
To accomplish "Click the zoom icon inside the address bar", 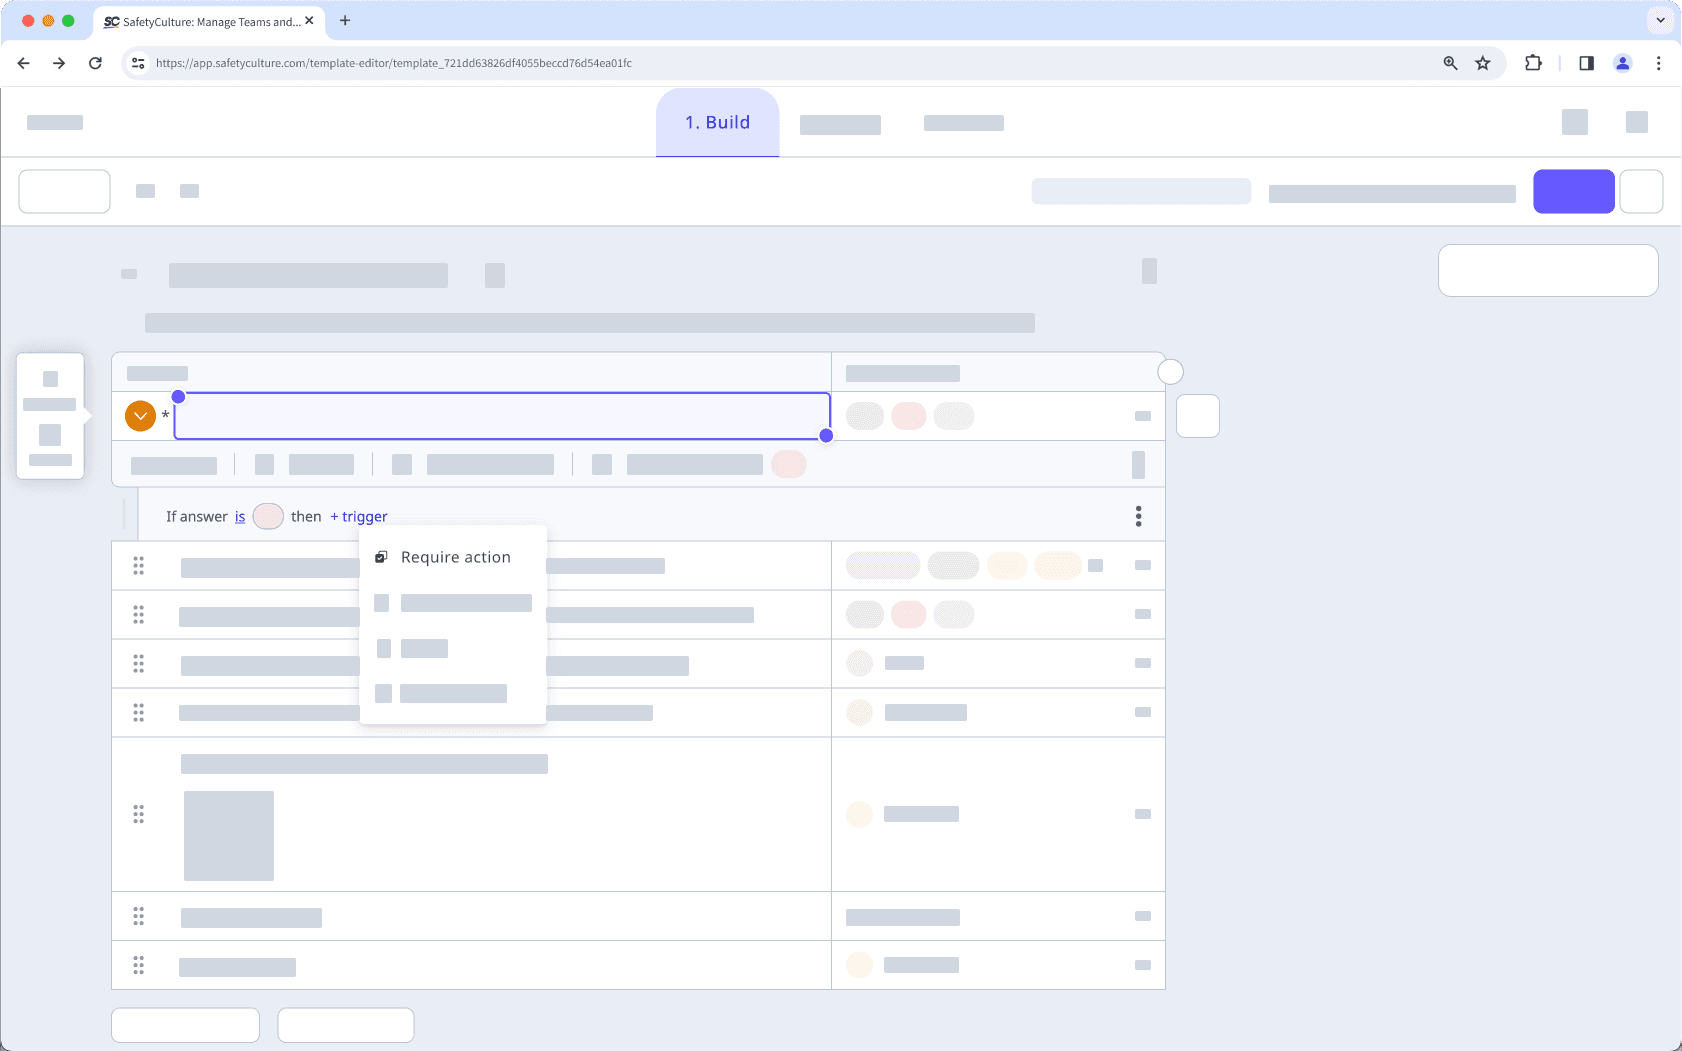I will (x=1449, y=62).
